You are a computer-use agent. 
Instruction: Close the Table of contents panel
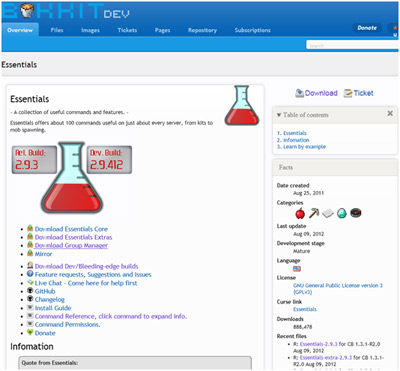pyautogui.click(x=390, y=114)
